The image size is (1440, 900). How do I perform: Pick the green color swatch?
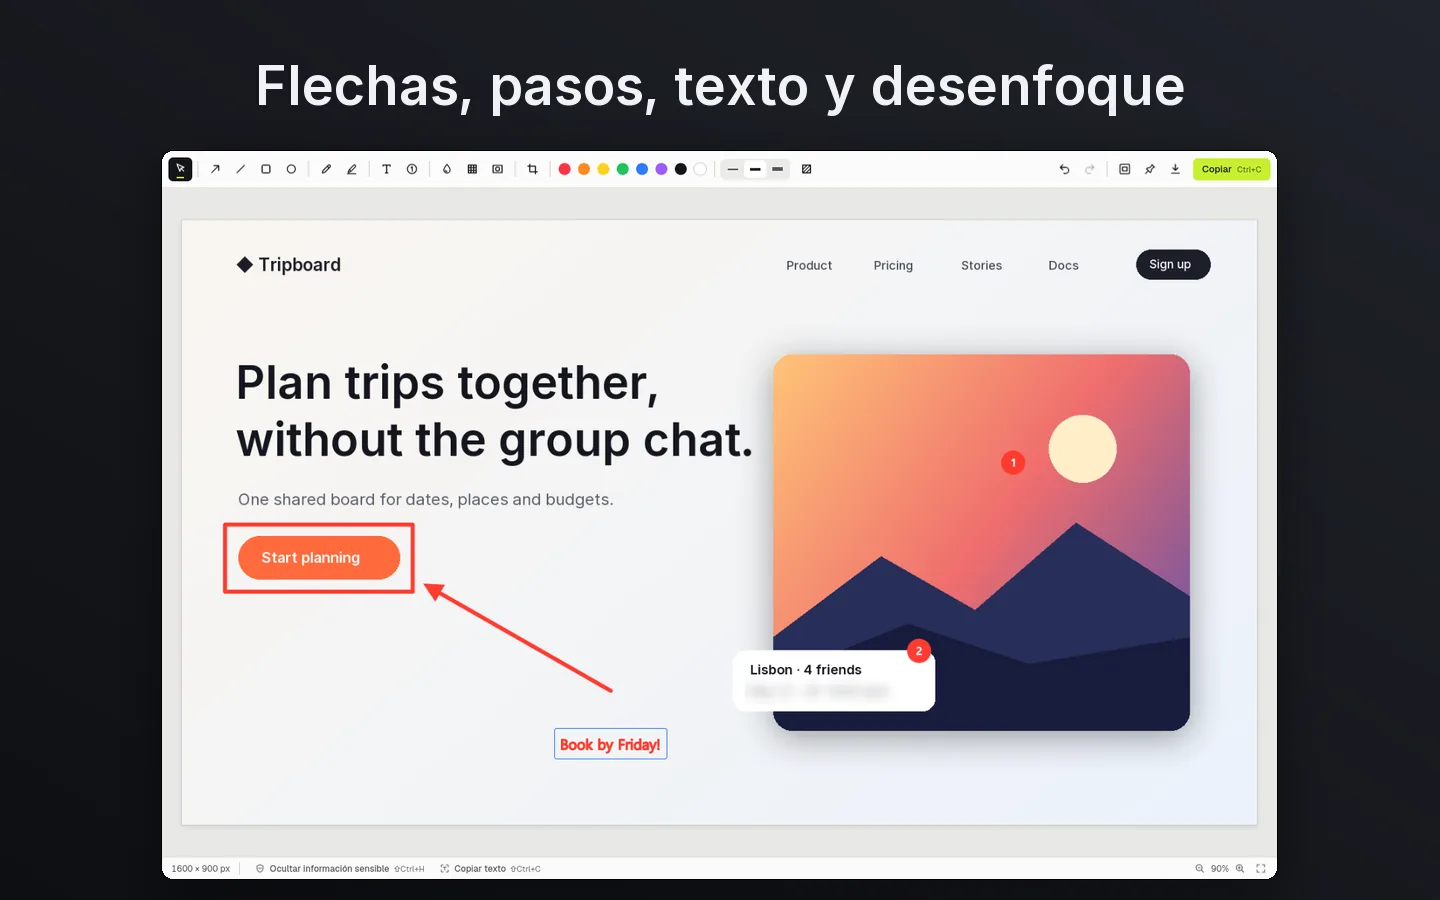(x=622, y=169)
